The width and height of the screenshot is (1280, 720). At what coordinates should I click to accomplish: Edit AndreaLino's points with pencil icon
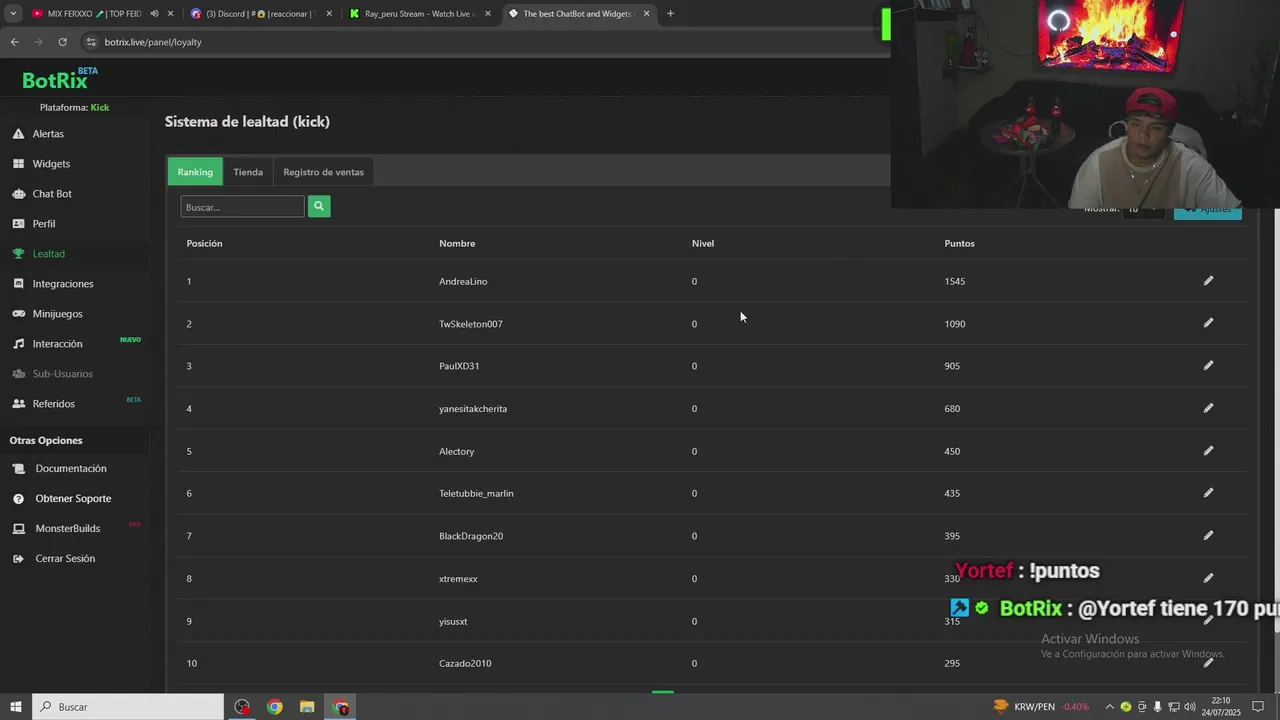[x=1208, y=281]
